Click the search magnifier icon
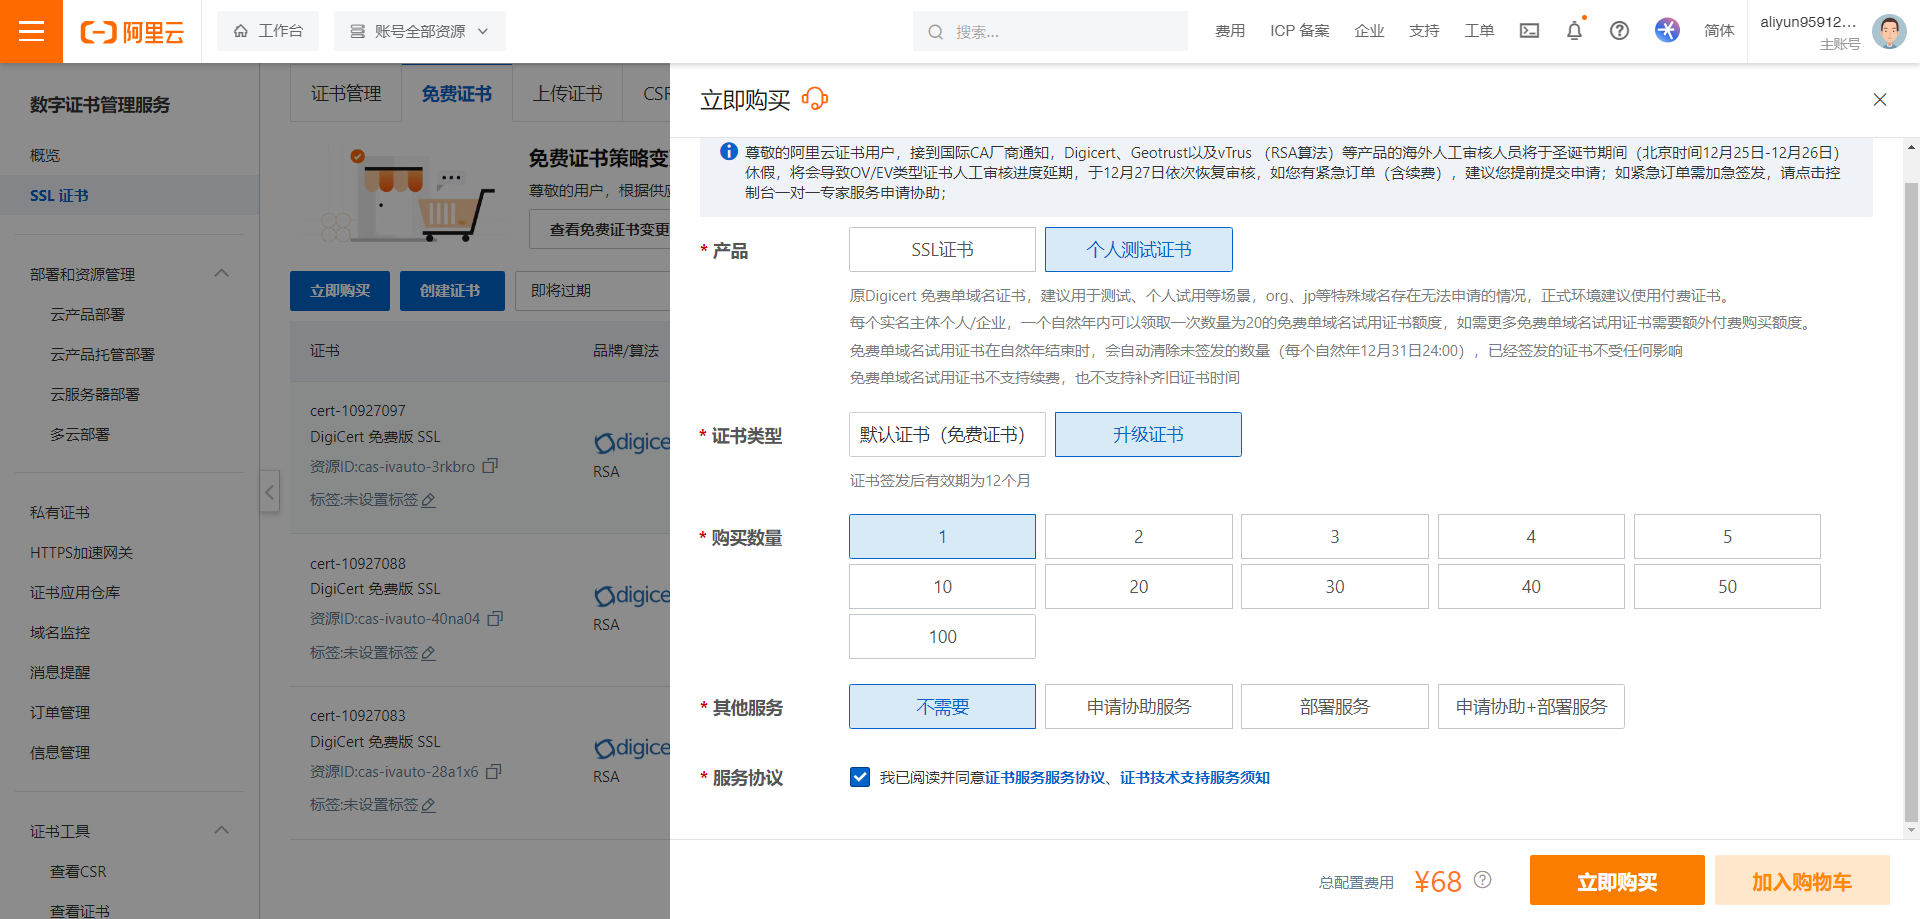This screenshot has height=919, width=1920. point(935,32)
